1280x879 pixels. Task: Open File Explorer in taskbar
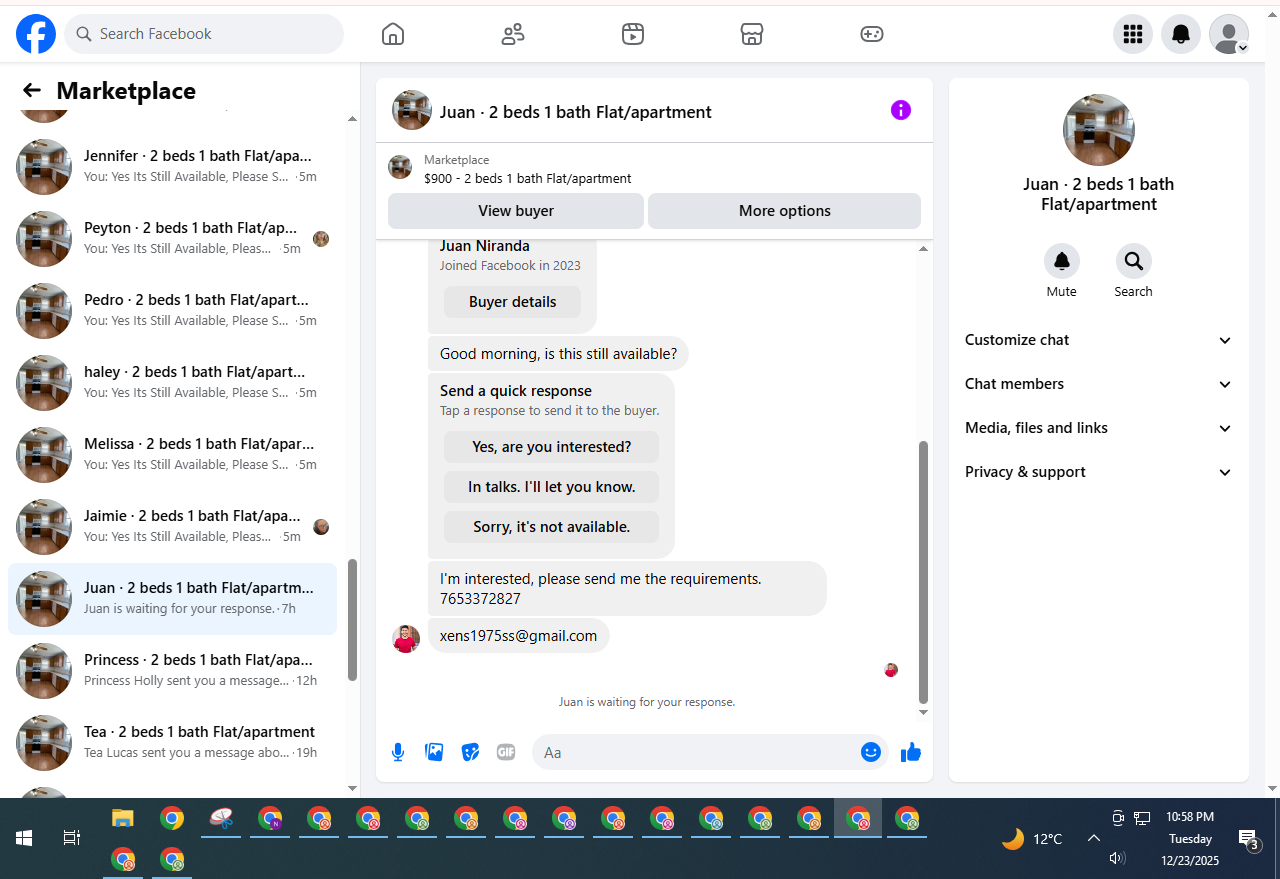pyautogui.click(x=122, y=818)
